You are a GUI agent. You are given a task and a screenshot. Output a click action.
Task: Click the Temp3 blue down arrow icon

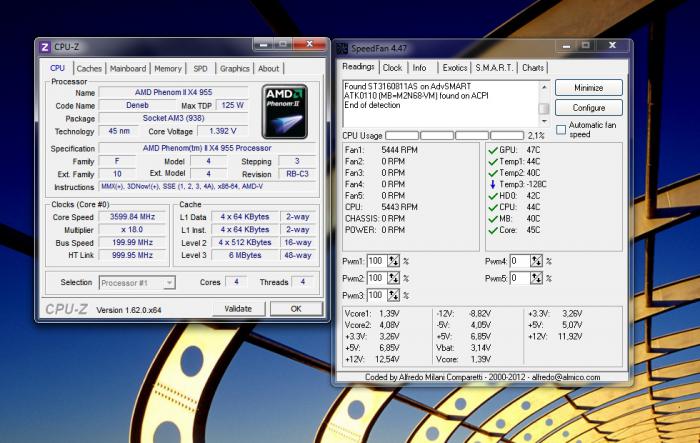[491, 184]
